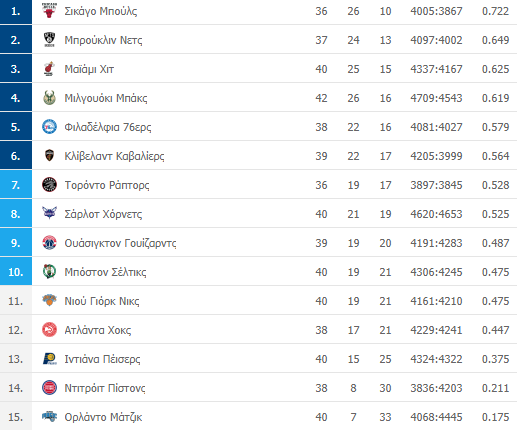Image resolution: width=517 pixels, height=430 pixels.
Task: Click the Milwaukee Bucks deer logo
Action: 49,97
